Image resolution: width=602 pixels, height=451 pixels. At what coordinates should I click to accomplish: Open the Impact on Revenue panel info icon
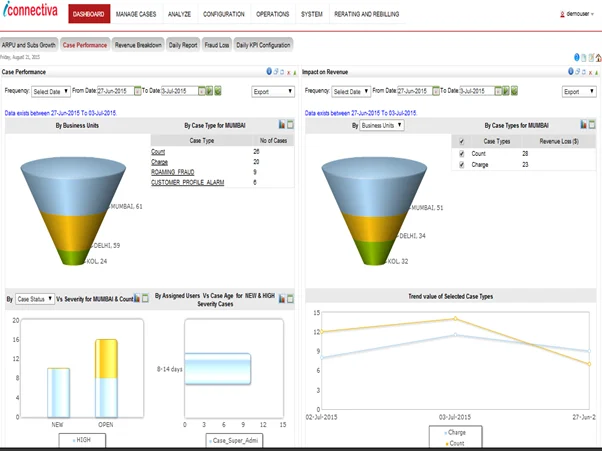pyautogui.click(x=571, y=71)
